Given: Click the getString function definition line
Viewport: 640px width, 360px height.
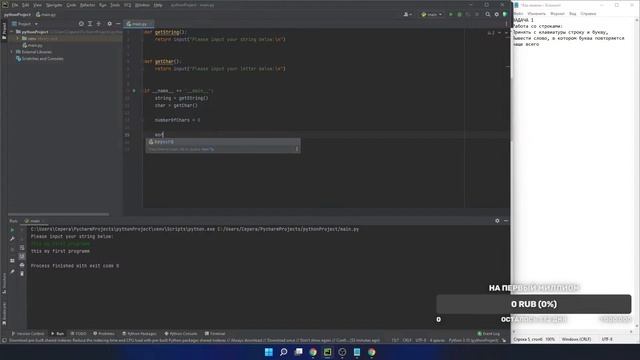Looking at the screenshot, I should point(164,32).
